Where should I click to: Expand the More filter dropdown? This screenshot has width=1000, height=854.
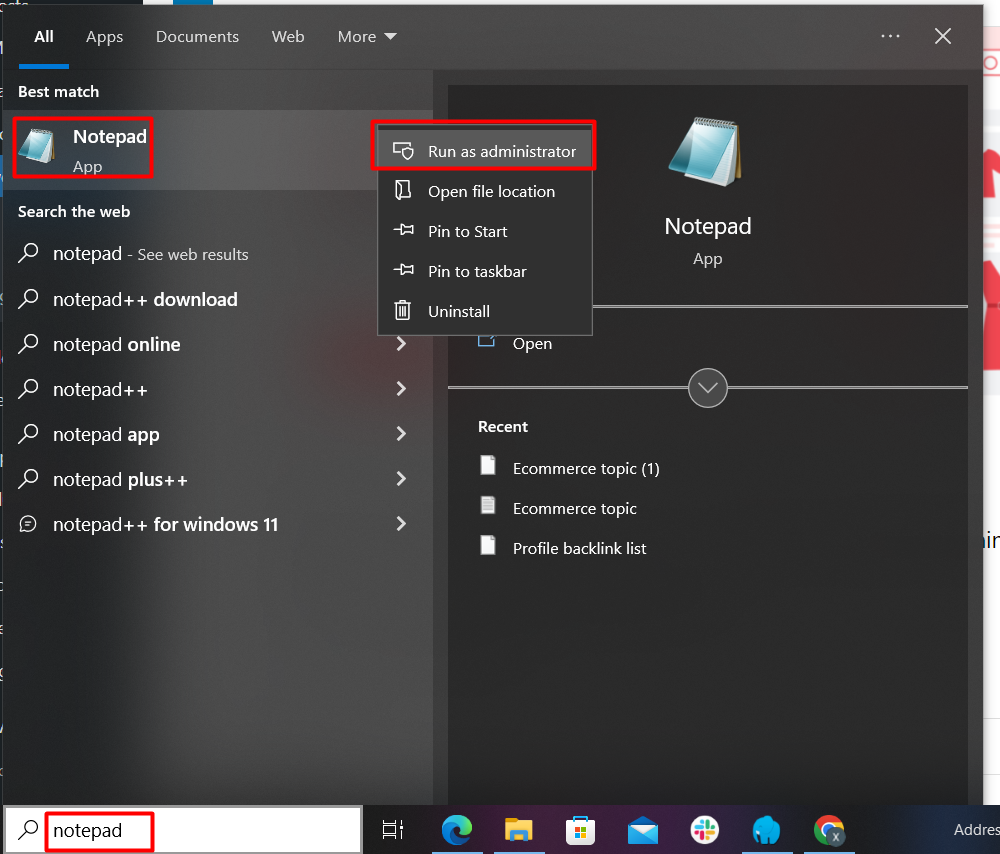367,37
